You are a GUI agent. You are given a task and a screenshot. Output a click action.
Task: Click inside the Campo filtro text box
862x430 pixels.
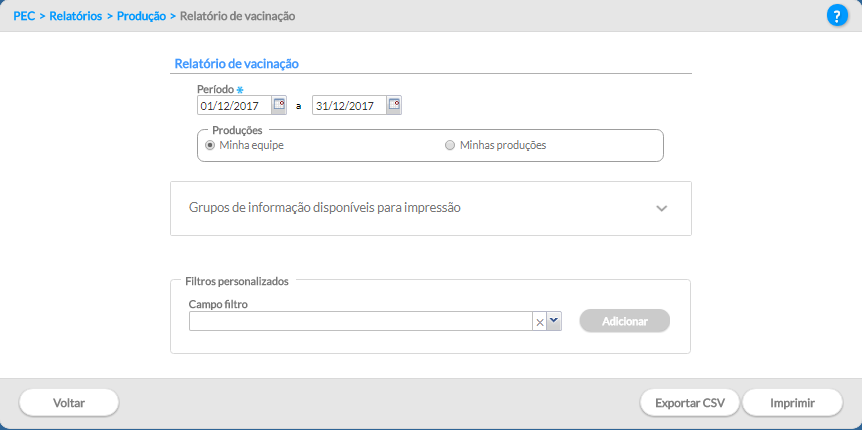tap(361, 321)
